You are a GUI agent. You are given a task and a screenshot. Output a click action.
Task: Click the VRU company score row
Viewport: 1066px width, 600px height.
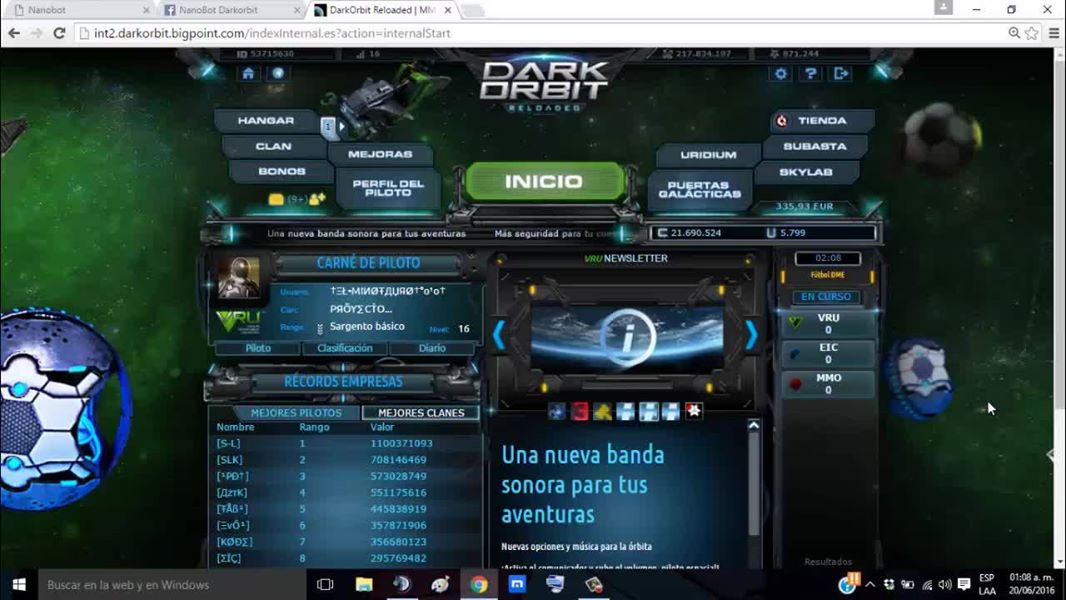(x=828, y=323)
